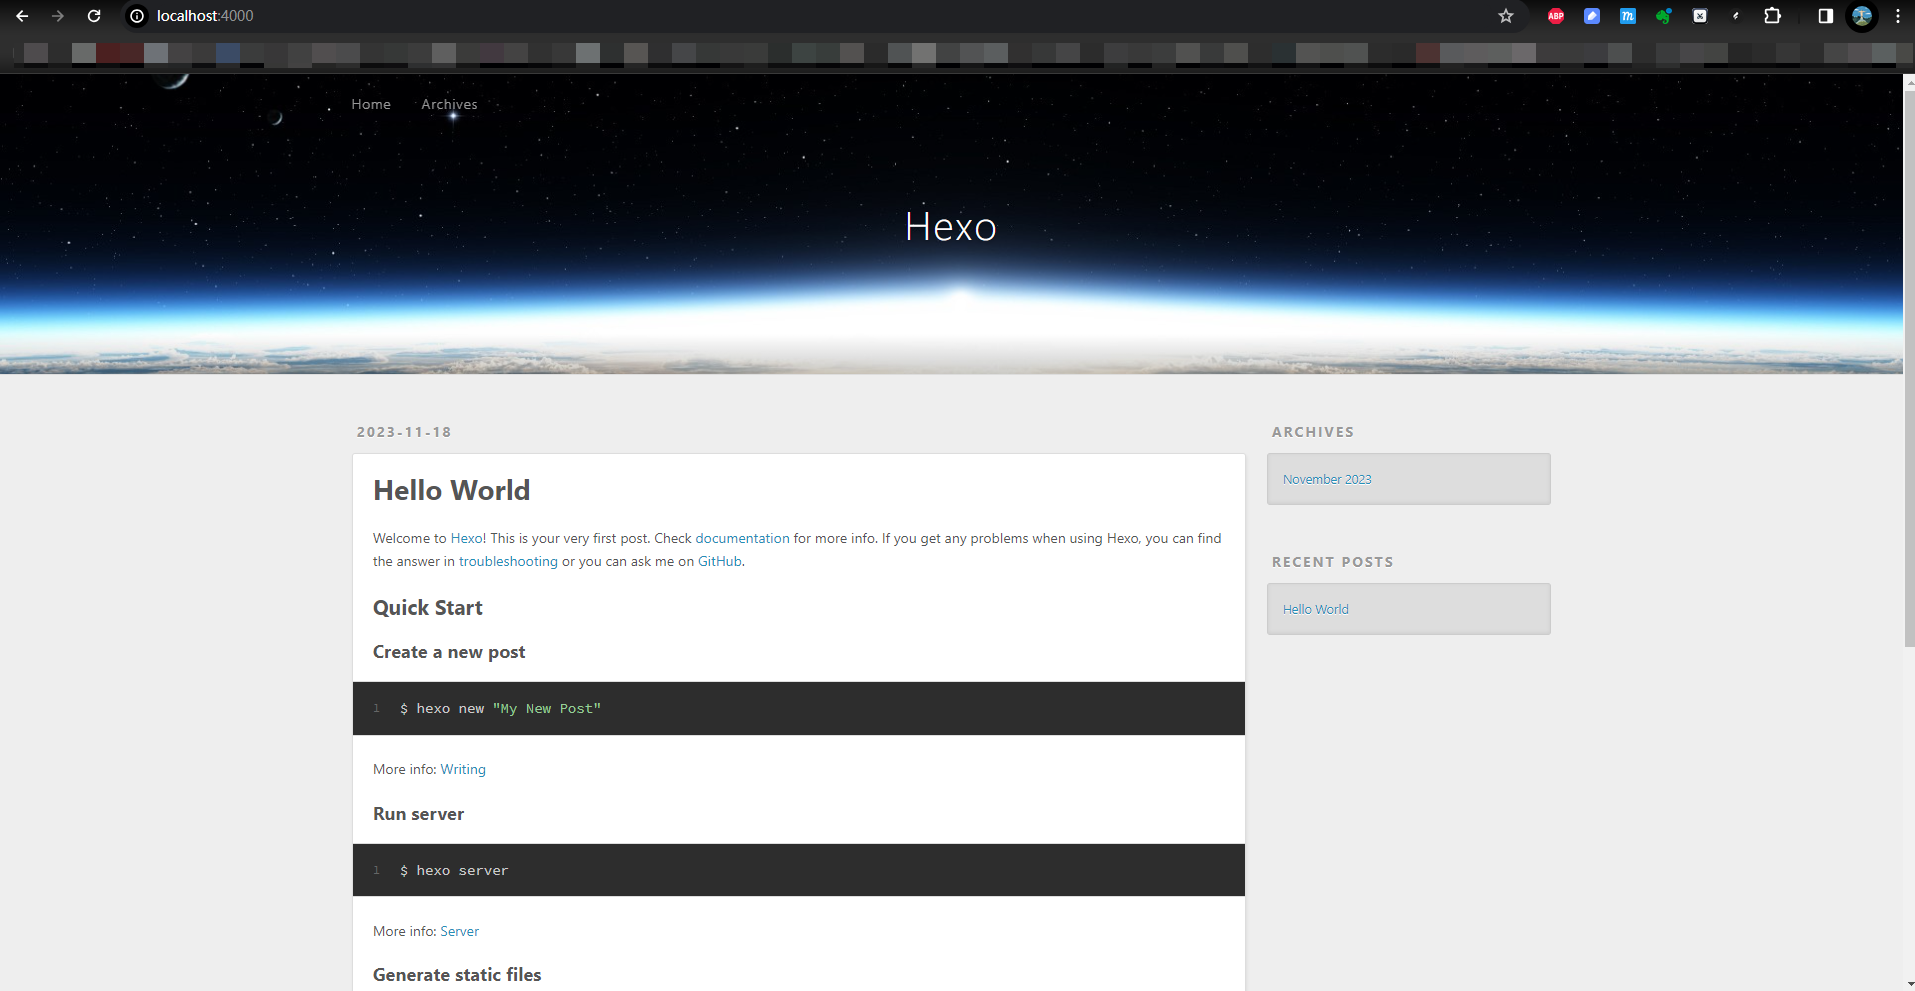Open the blue 'm' script-letter extension
Image resolution: width=1915 pixels, height=991 pixels.
pos(1628,16)
